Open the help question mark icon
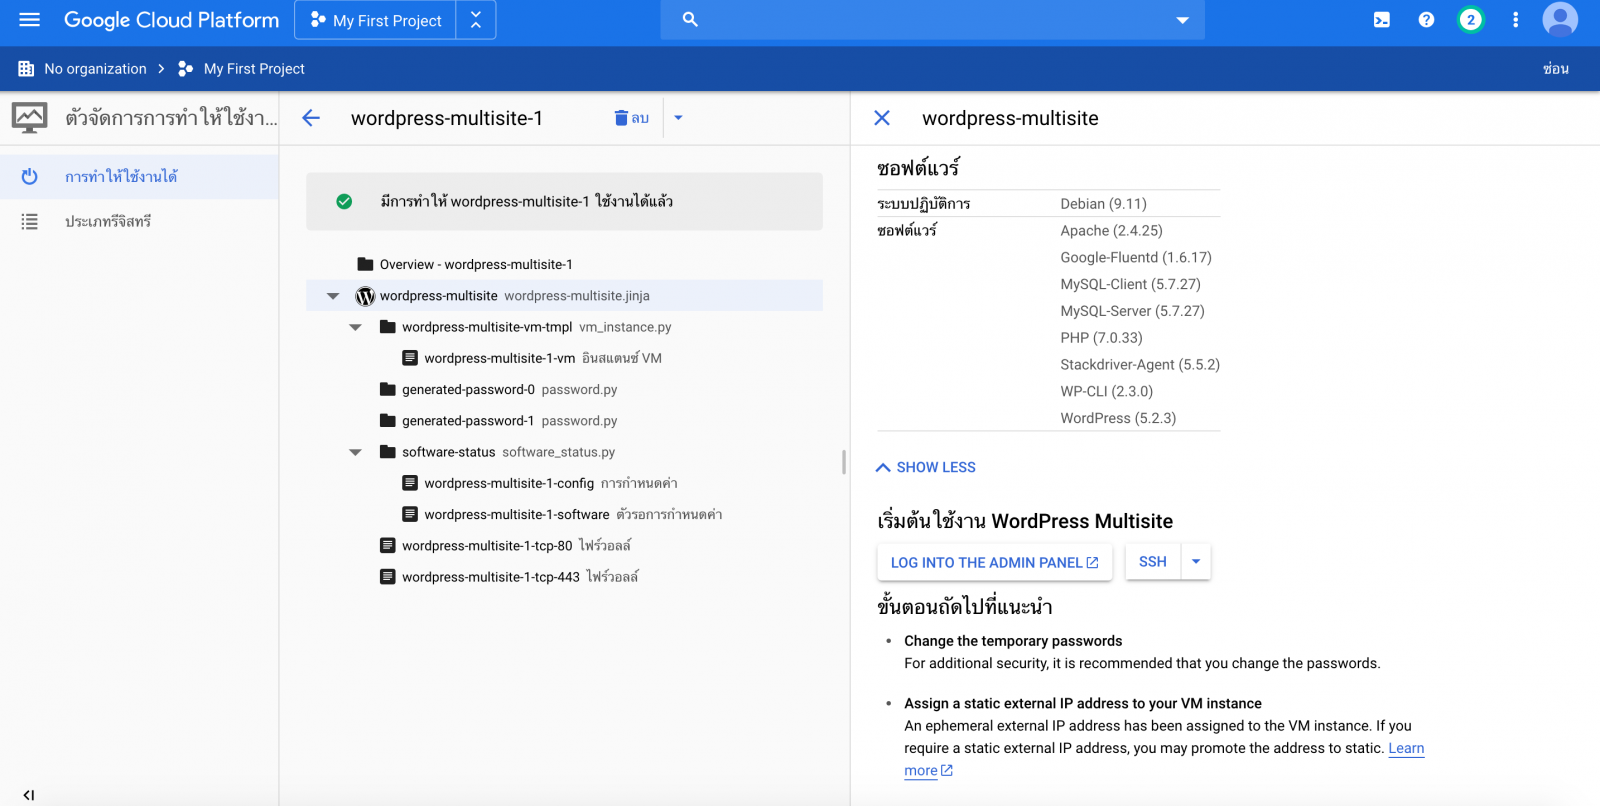 click(x=1426, y=20)
